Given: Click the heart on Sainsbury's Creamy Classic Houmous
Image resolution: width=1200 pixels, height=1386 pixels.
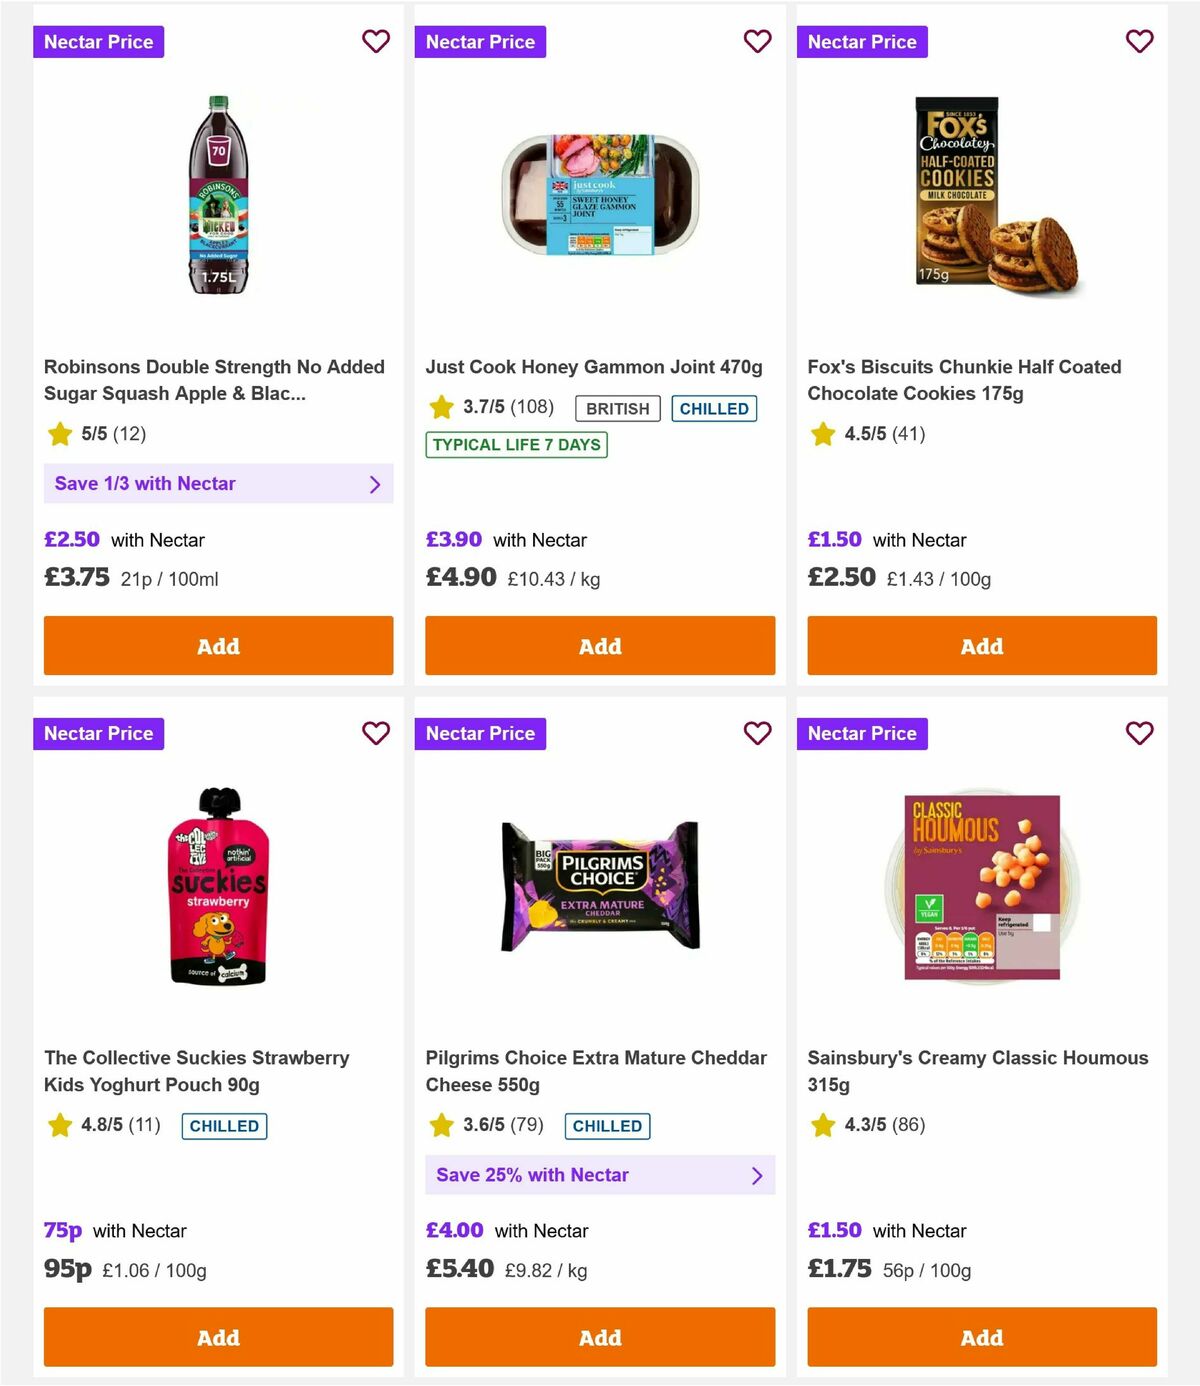Looking at the screenshot, I should pyautogui.click(x=1139, y=733).
